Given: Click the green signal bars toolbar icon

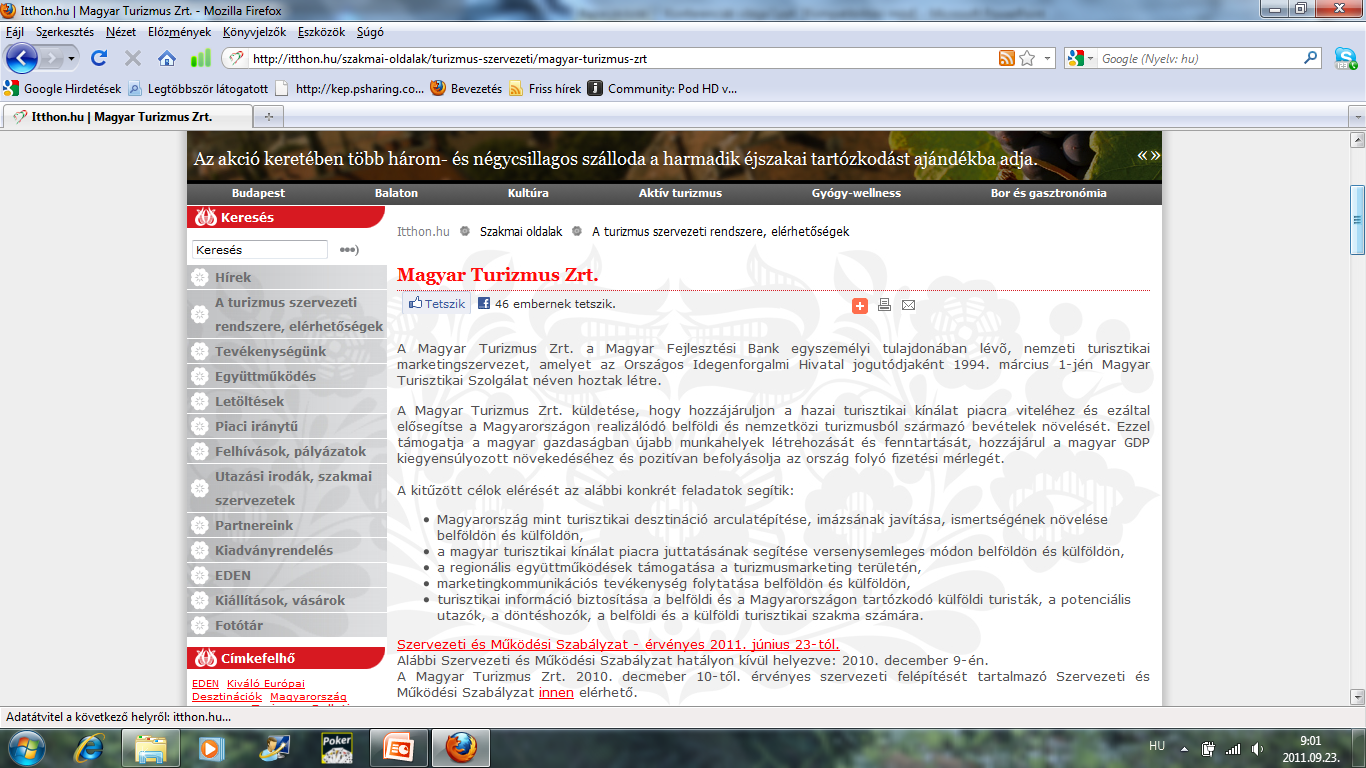Looking at the screenshot, I should point(201,59).
